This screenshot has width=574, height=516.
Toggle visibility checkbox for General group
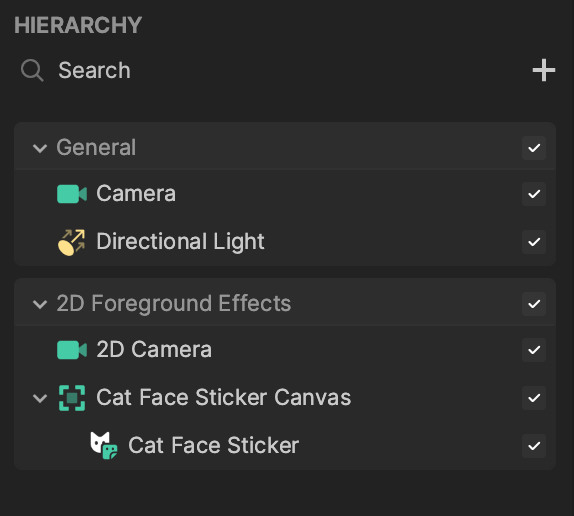534,148
